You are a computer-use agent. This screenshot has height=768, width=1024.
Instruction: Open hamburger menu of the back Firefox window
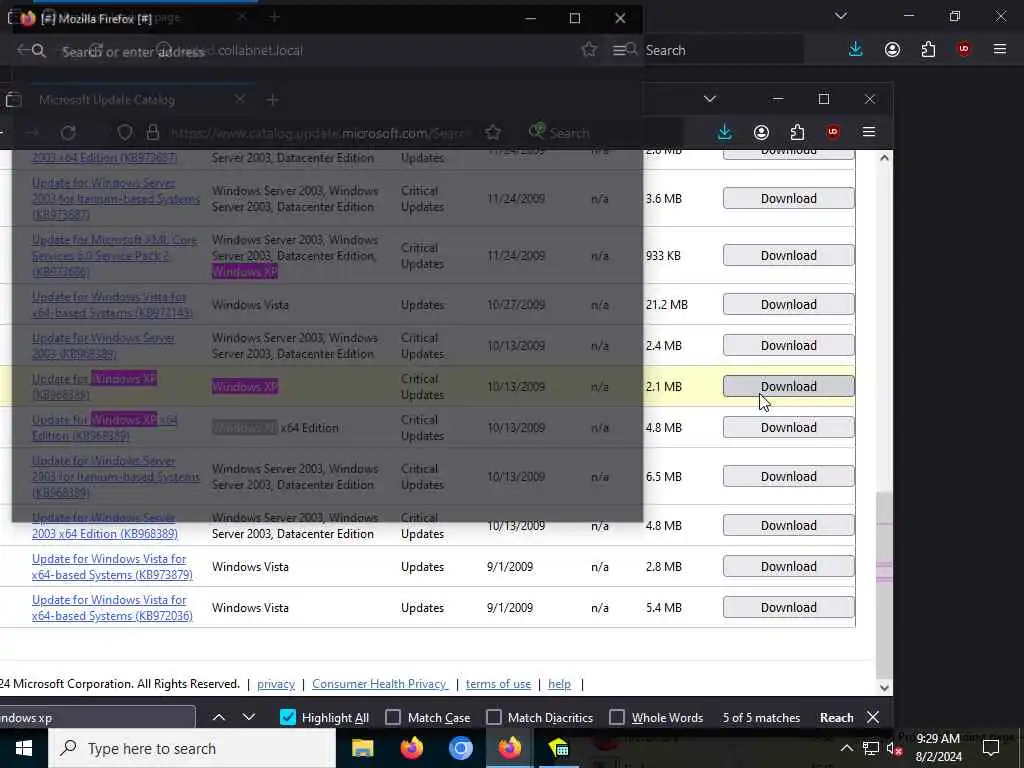click(x=1000, y=50)
